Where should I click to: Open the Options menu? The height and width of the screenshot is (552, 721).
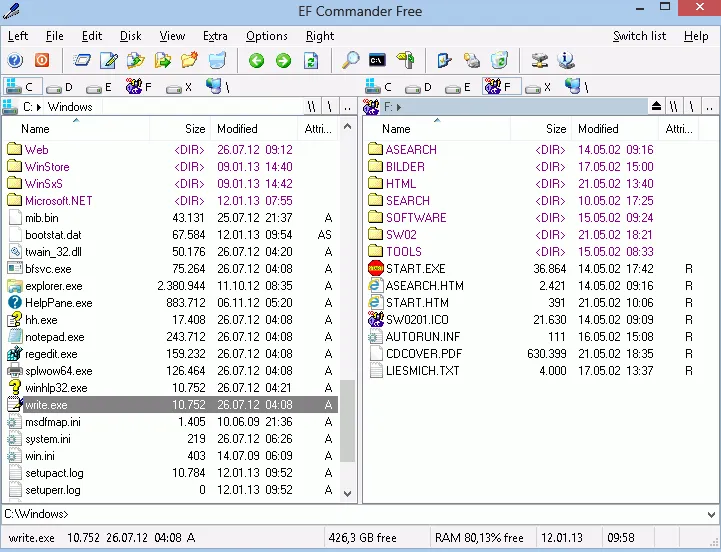[267, 36]
